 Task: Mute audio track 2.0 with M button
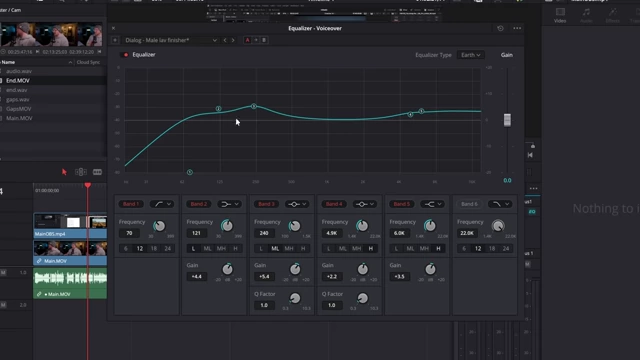click(3, 305)
